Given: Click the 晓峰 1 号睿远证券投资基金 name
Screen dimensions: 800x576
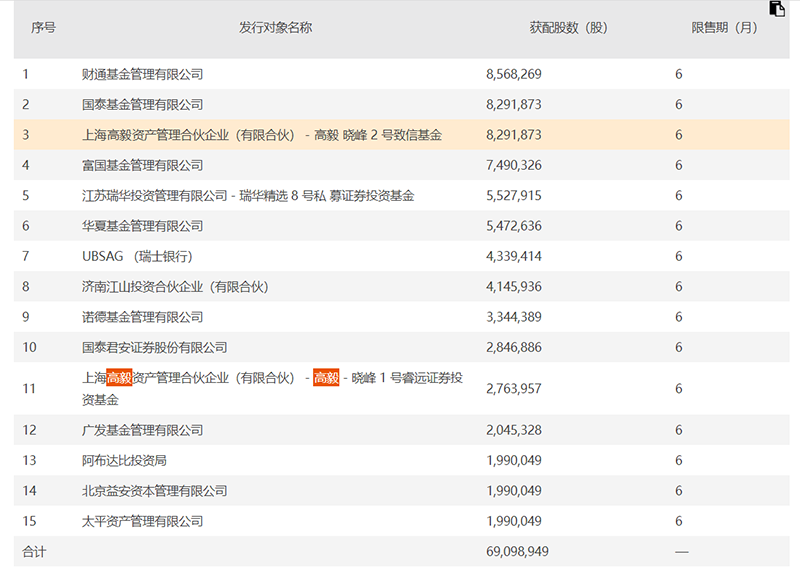Looking at the screenshot, I should pos(272,389).
